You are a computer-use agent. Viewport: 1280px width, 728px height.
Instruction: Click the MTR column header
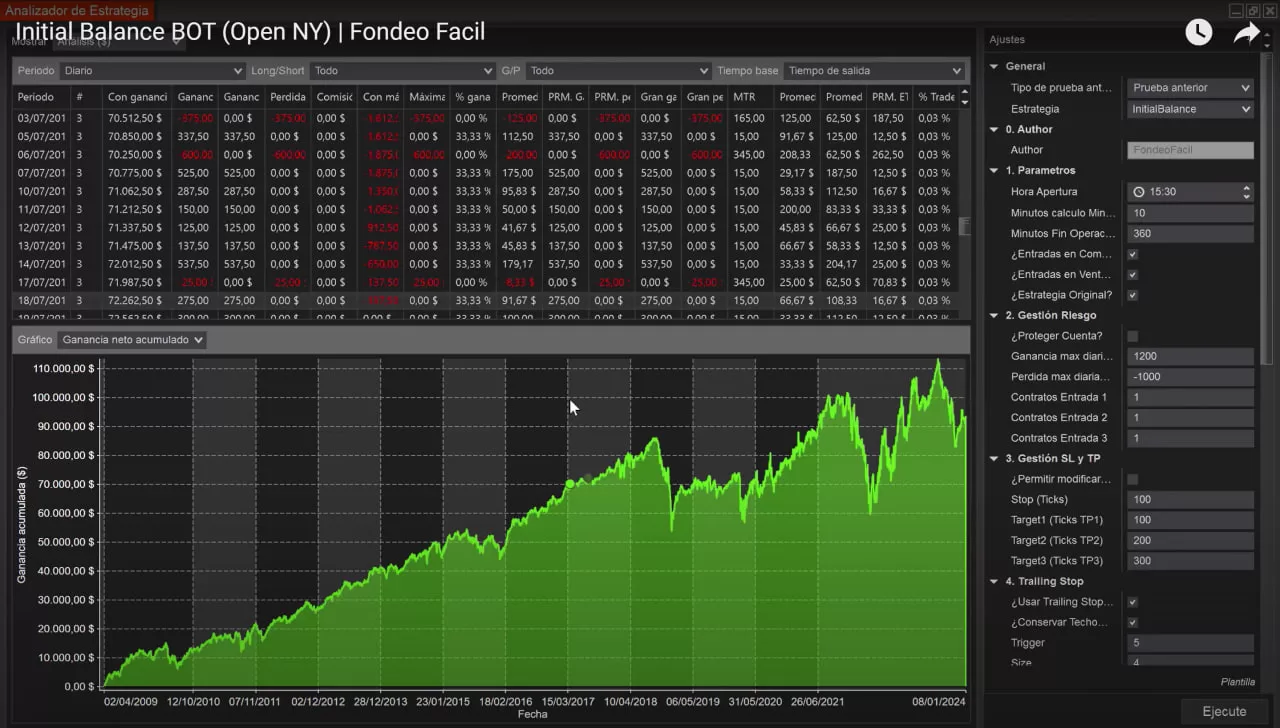(x=745, y=97)
